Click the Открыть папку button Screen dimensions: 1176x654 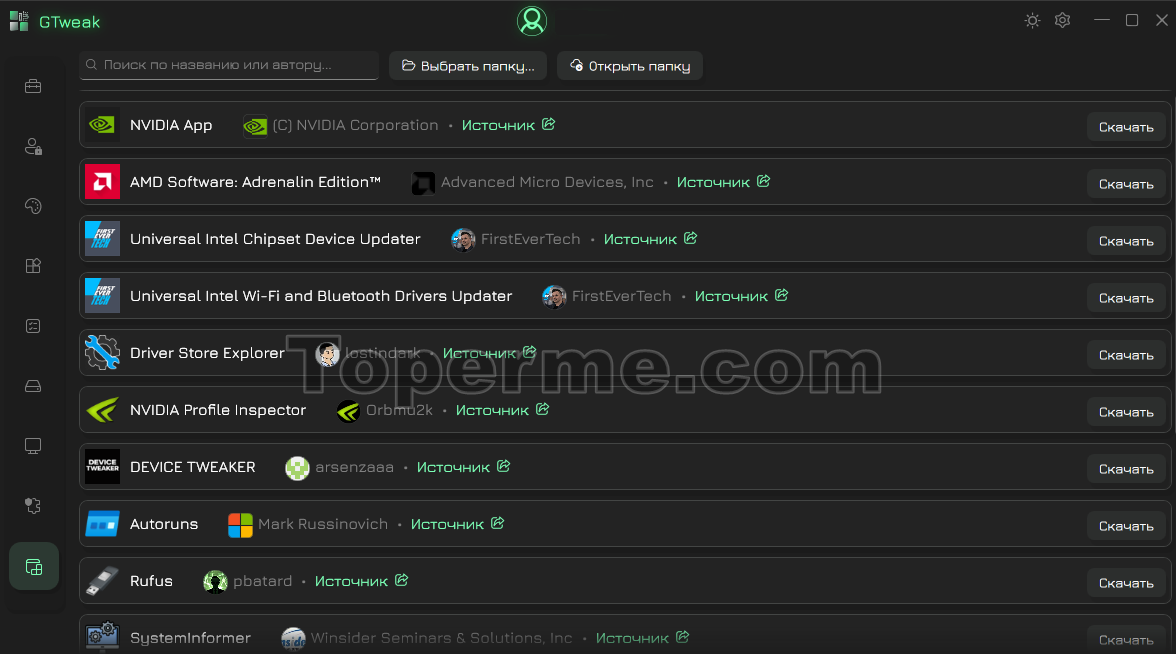tap(630, 66)
